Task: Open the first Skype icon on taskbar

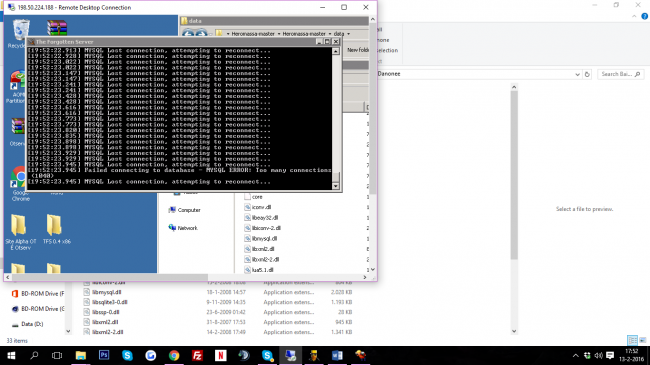Action: tap(127, 355)
